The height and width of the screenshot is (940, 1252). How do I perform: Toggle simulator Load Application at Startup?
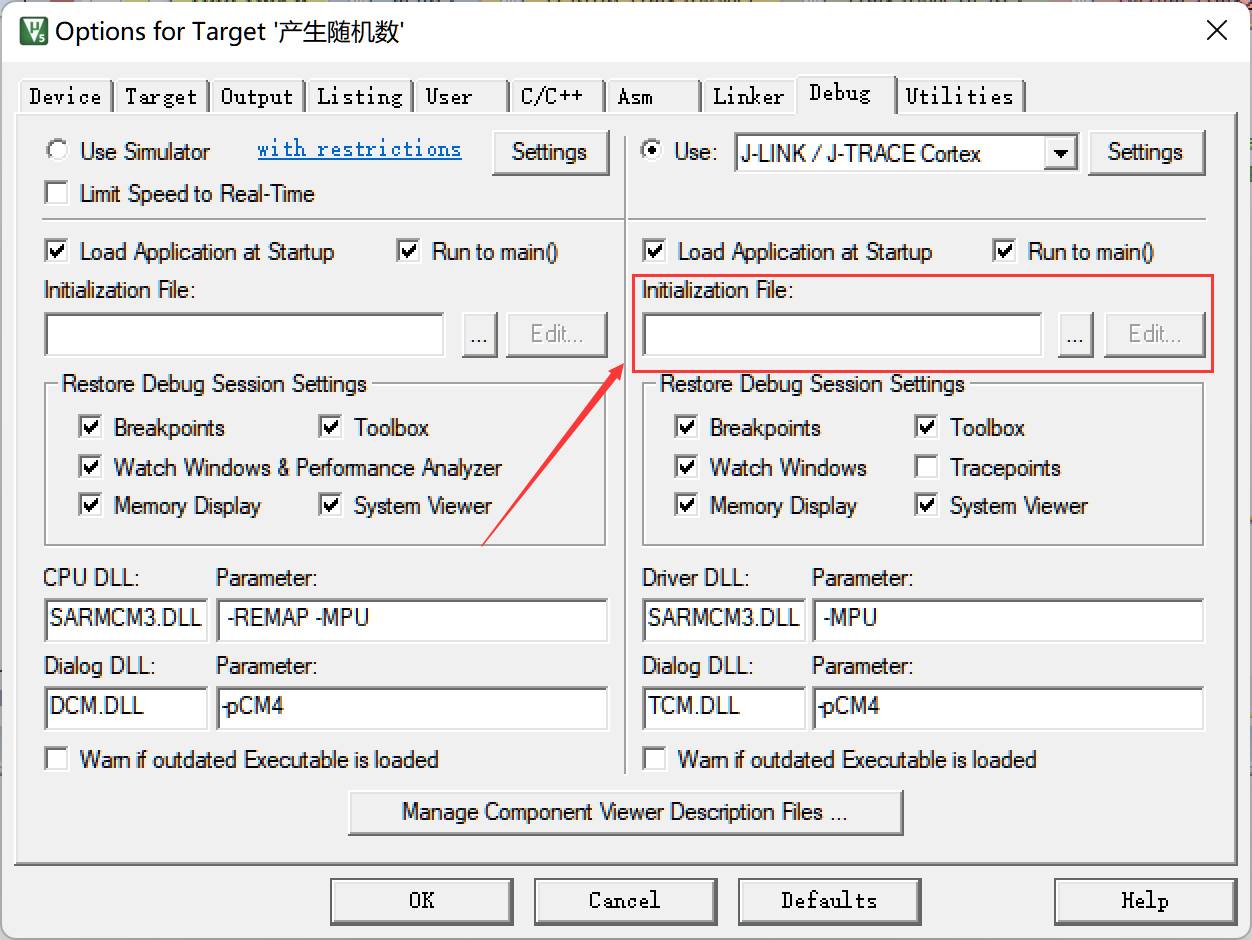click(58, 251)
